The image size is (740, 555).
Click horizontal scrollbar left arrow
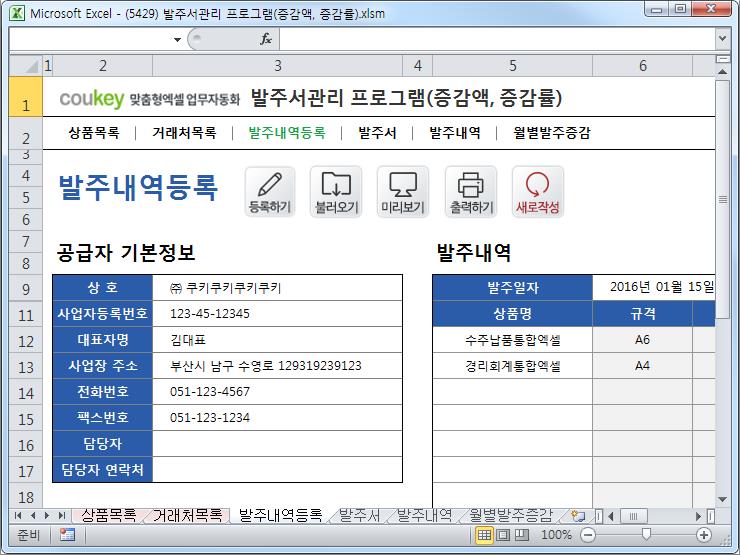[611, 516]
